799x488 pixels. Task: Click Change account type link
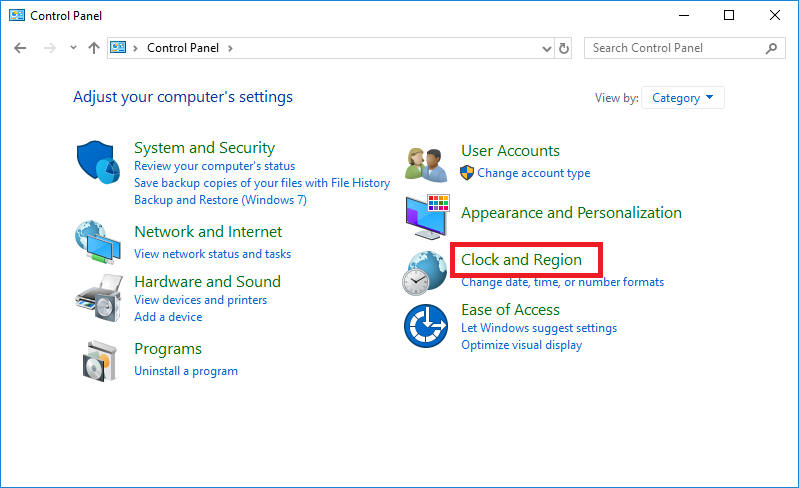click(533, 173)
